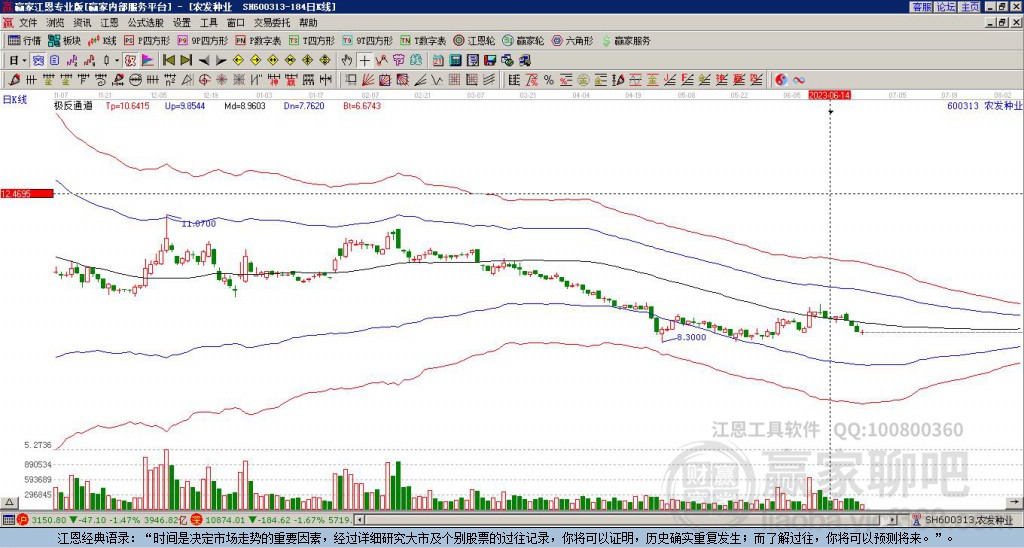The width and height of the screenshot is (1024, 548).
Task: Open the 交易委托 menu
Action: [272, 23]
